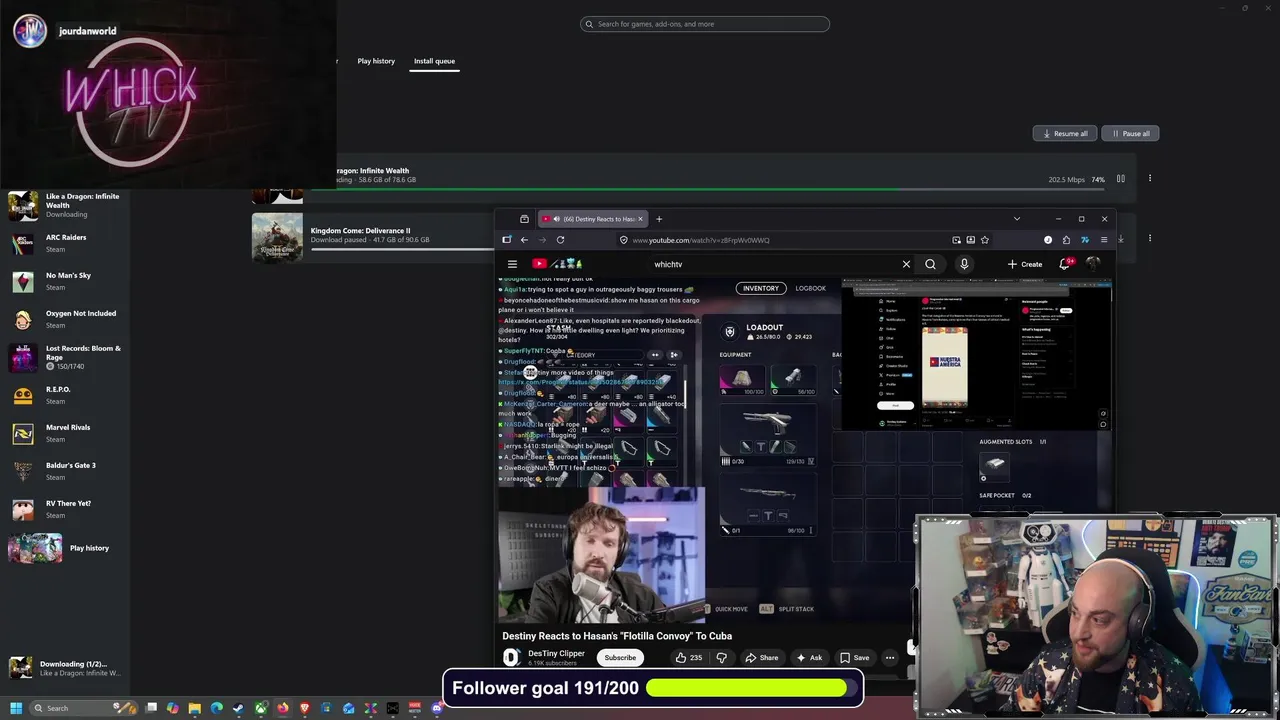Open the Brave browser taskbar icon
The image size is (1280, 720).
[x=304, y=708]
